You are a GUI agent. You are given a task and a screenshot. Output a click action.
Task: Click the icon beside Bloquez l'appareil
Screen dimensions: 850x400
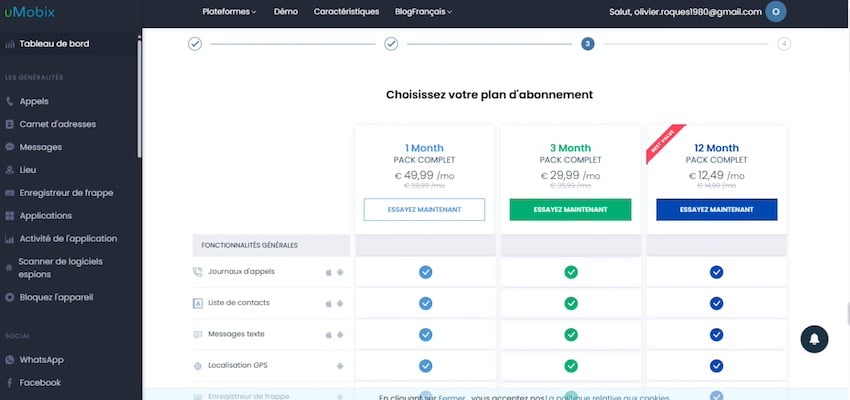click(9, 298)
